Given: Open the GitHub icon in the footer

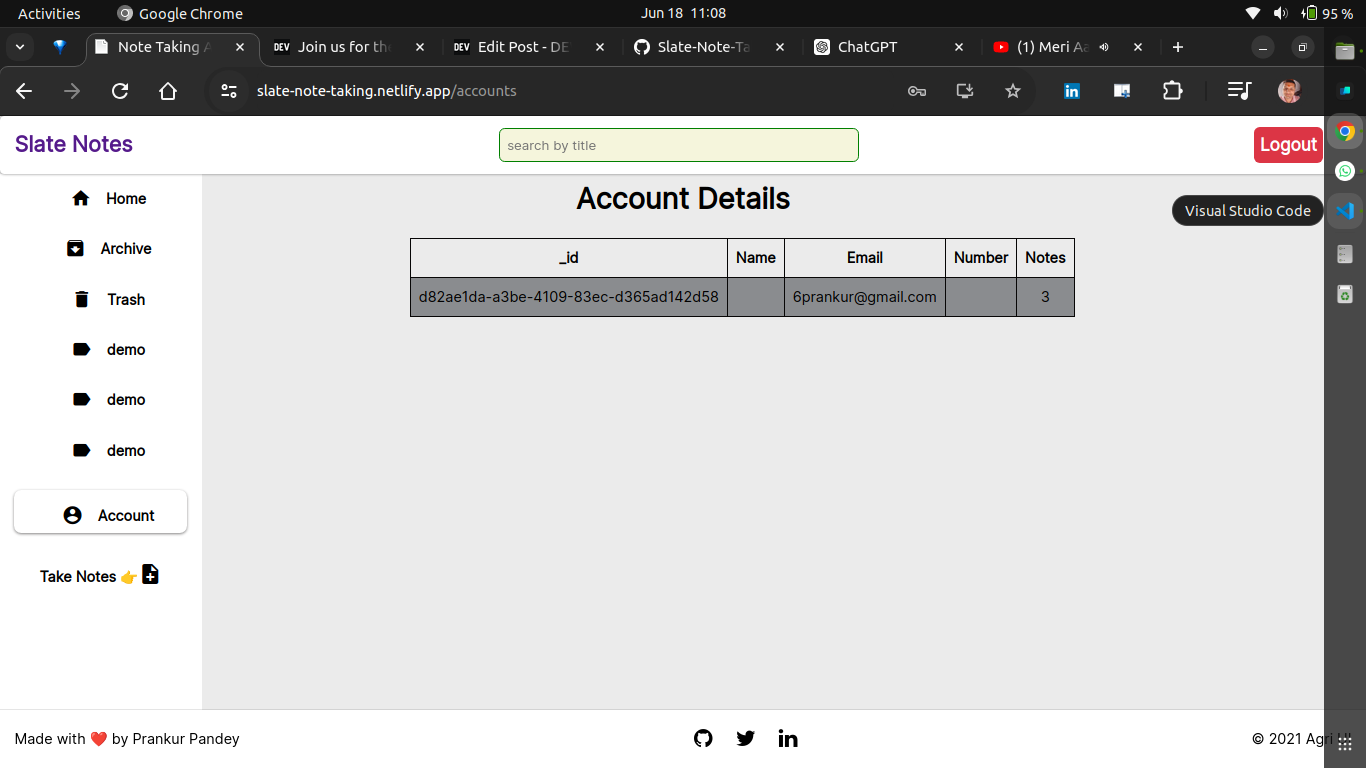Looking at the screenshot, I should pos(703,738).
